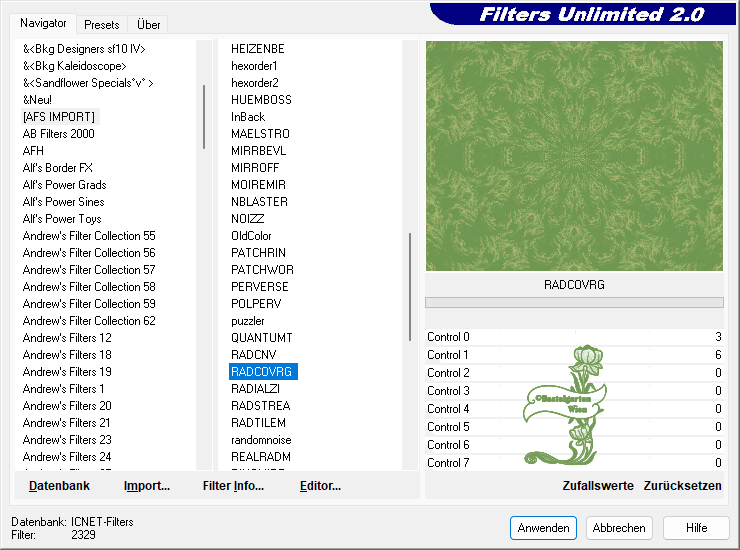
Task: Click the Datenbank button
Action: 59,486
